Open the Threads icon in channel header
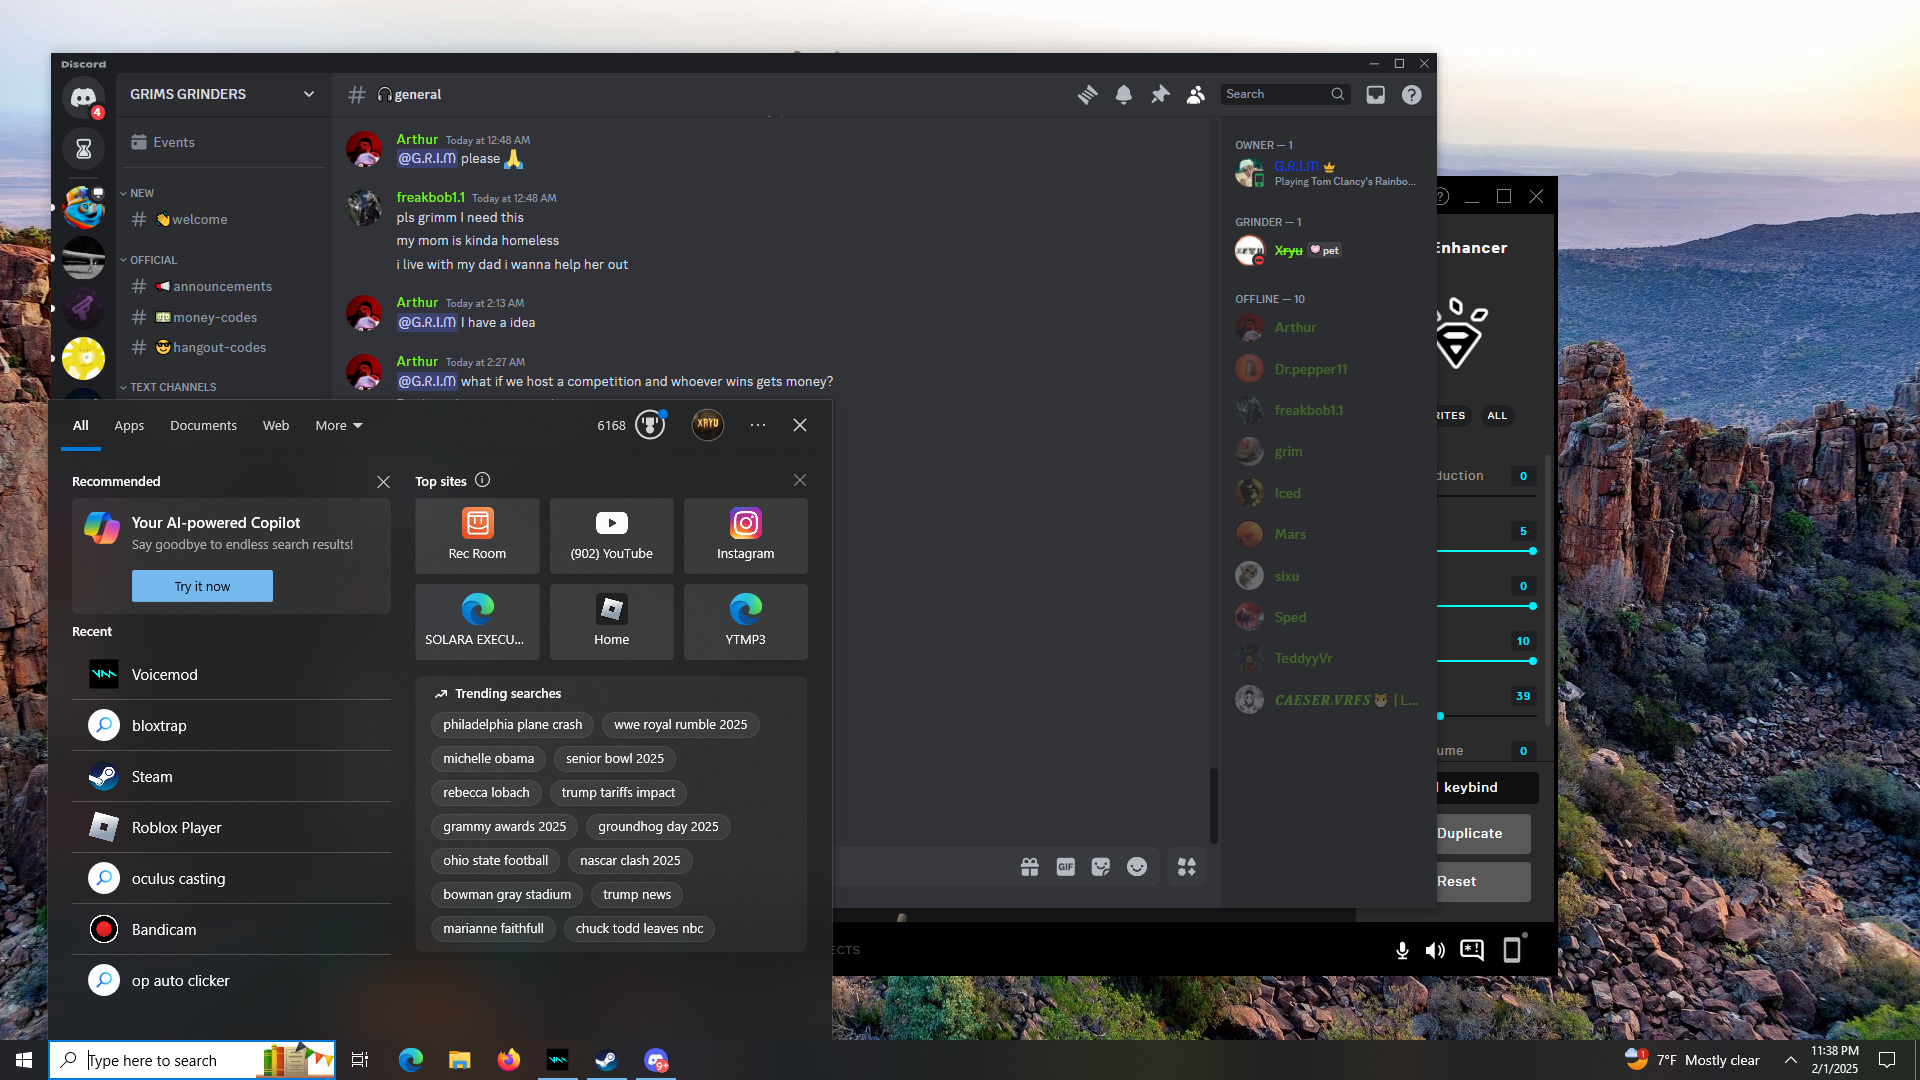The width and height of the screenshot is (1920, 1080). [x=1087, y=94]
